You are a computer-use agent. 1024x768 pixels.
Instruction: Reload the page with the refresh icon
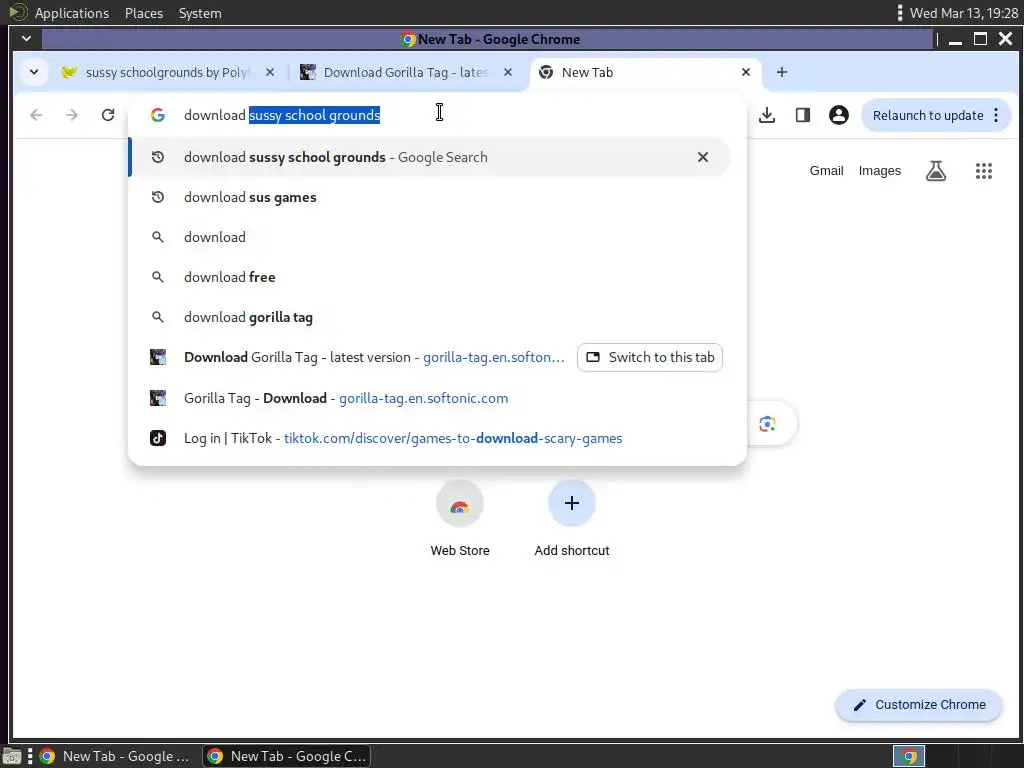pyautogui.click(x=108, y=115)
